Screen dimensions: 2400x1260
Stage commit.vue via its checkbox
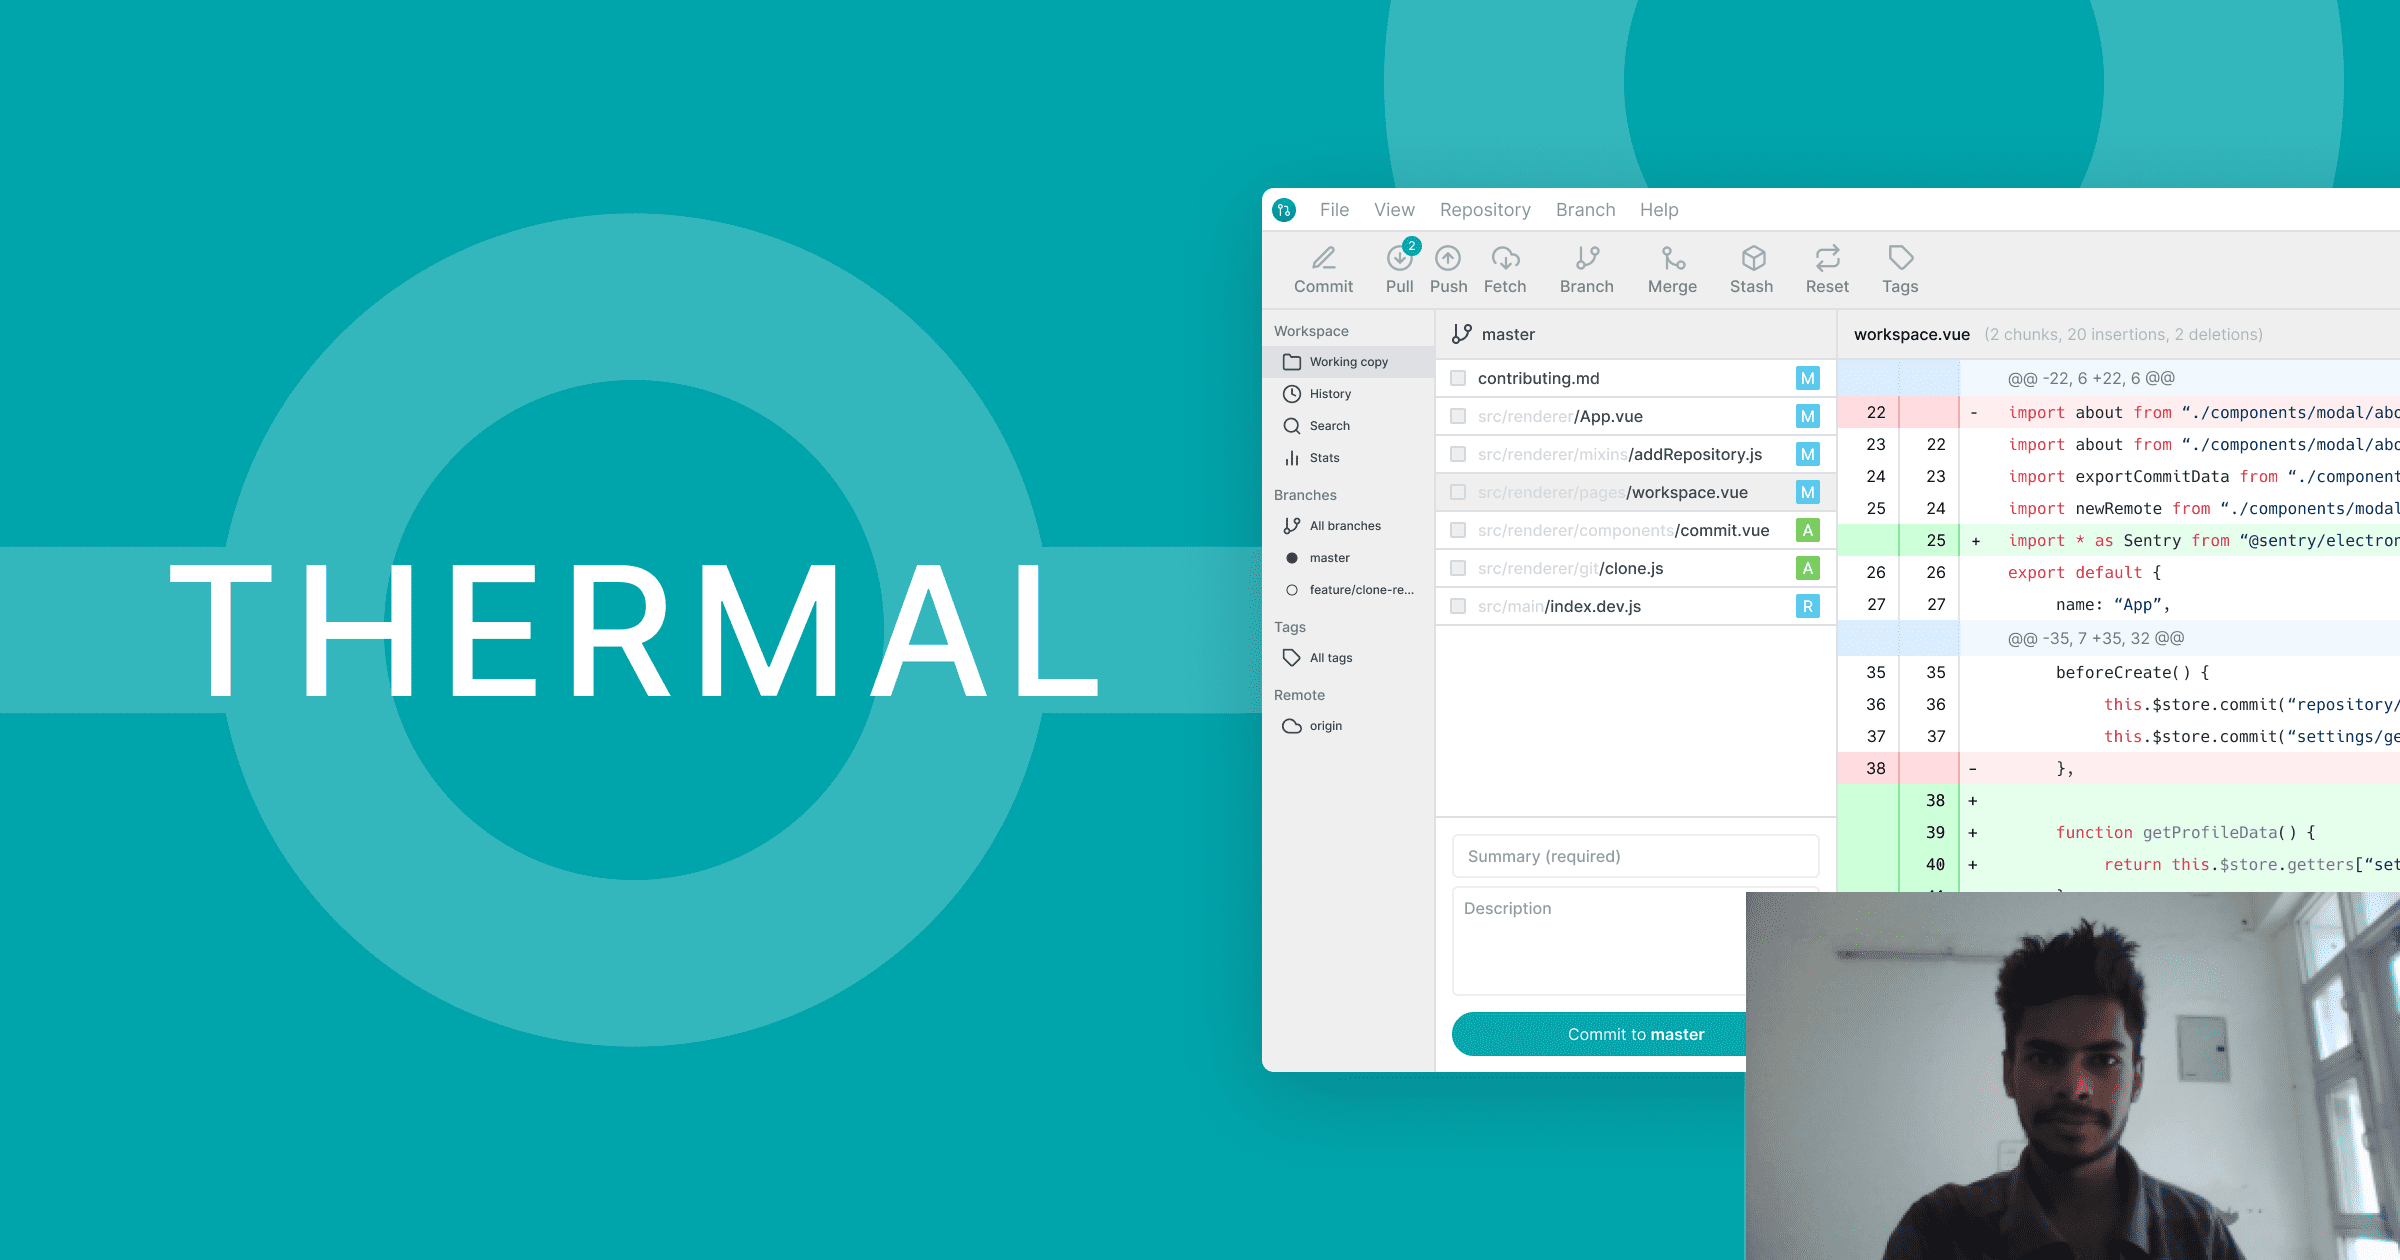point(1458,530)
